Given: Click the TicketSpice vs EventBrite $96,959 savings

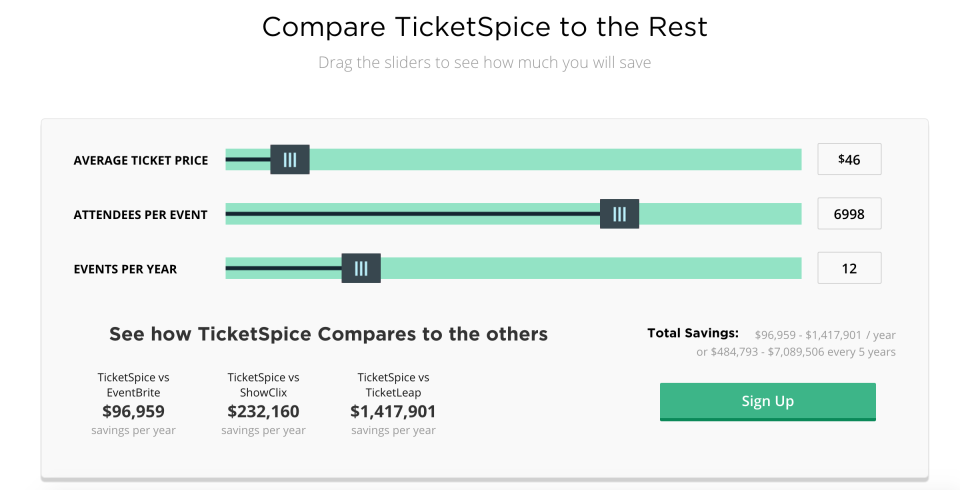Looking at the screenshot, I should click(133, 411).
